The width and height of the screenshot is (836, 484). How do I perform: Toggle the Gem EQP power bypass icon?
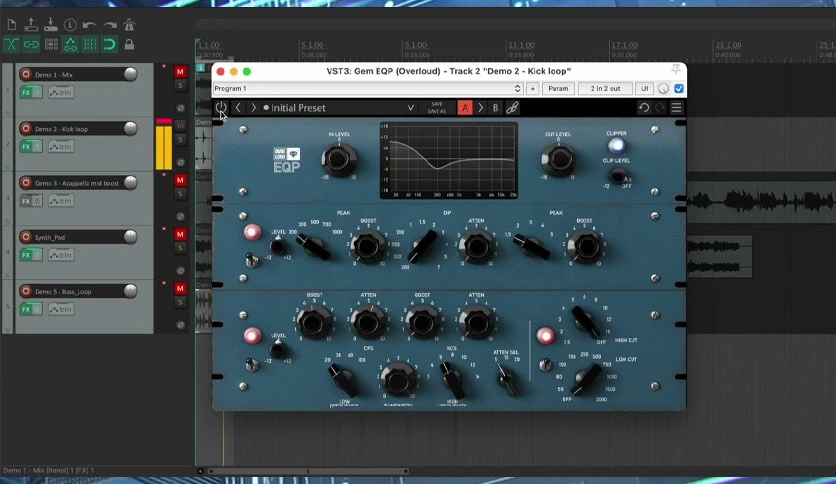coord(221,107)
